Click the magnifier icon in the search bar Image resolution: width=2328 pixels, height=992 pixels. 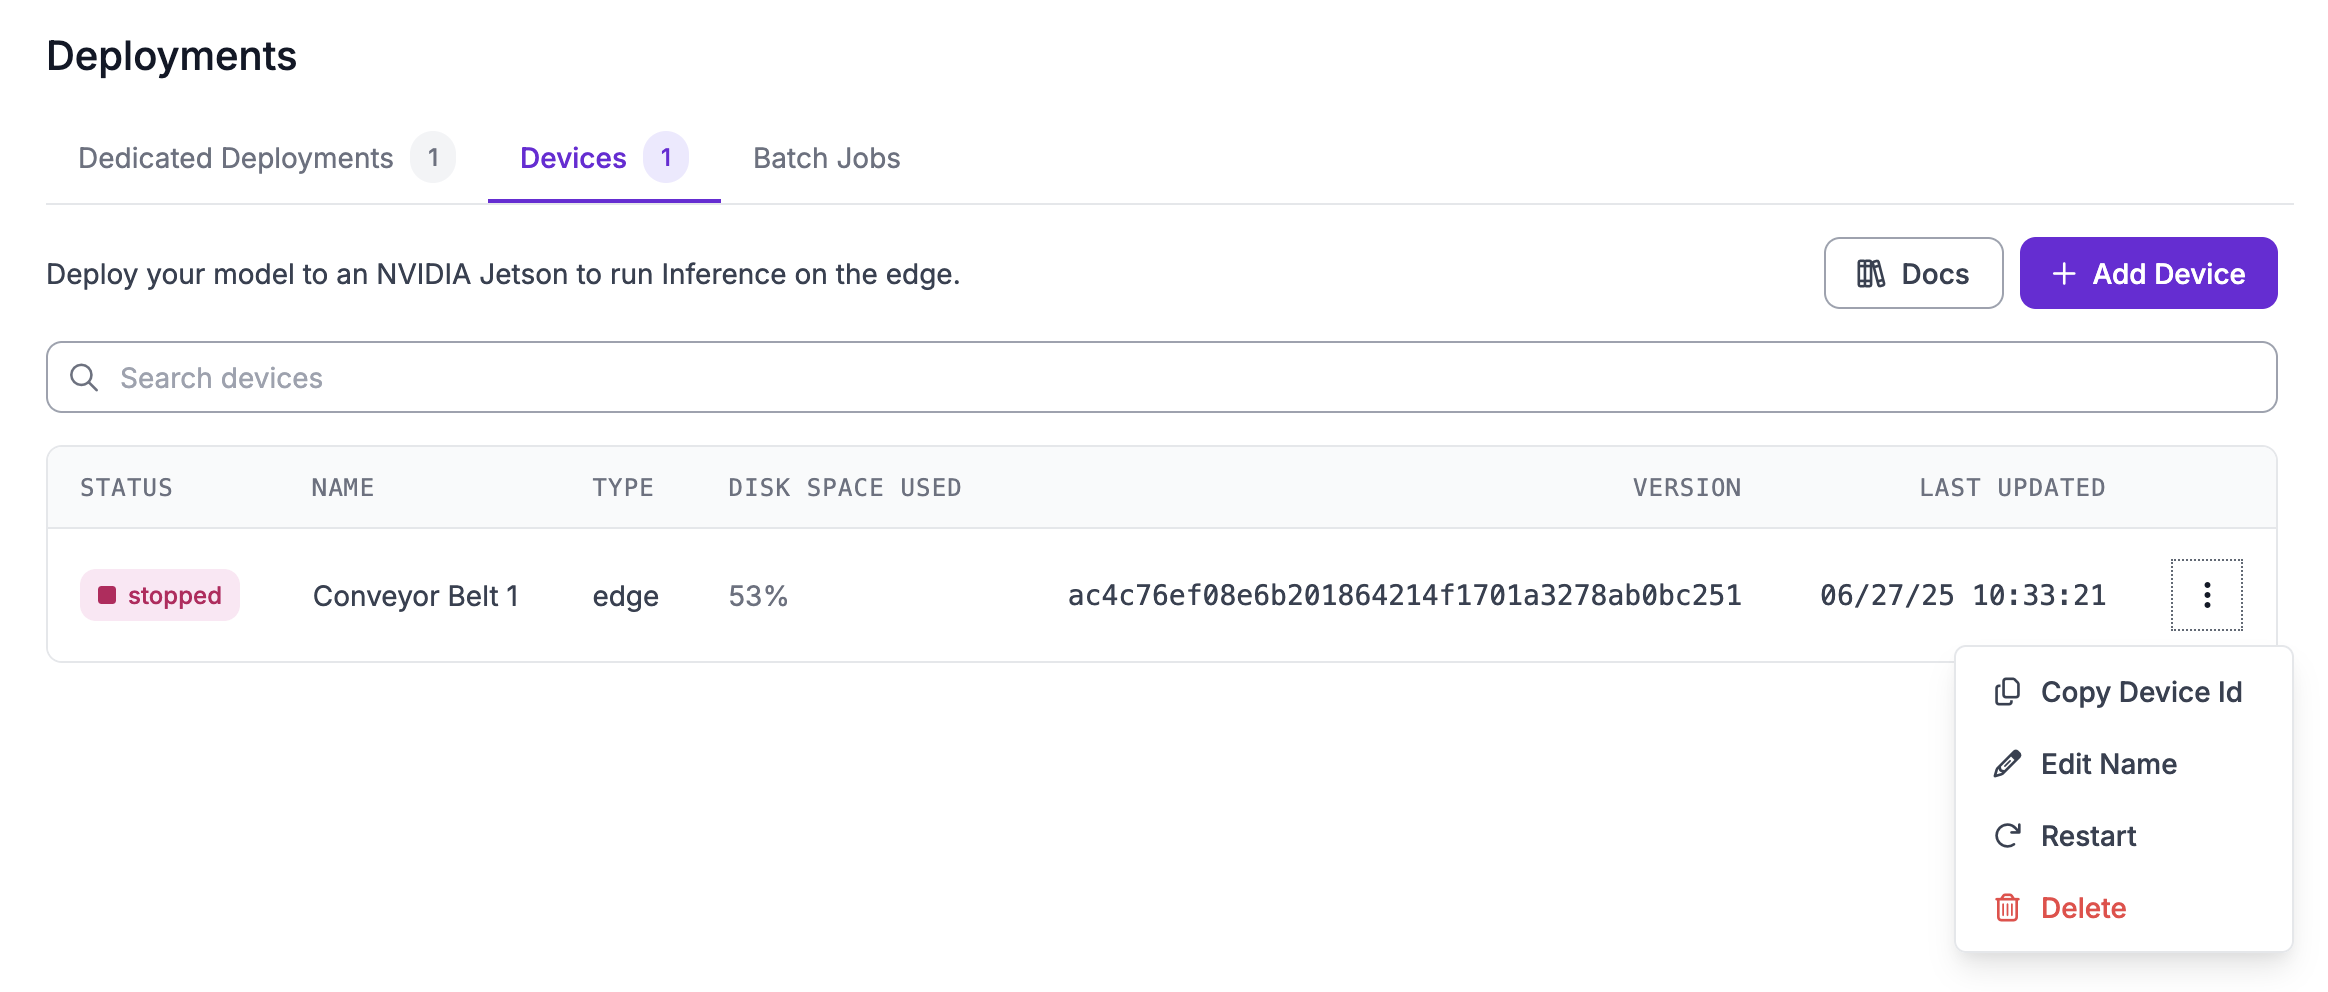click(84, 378)
